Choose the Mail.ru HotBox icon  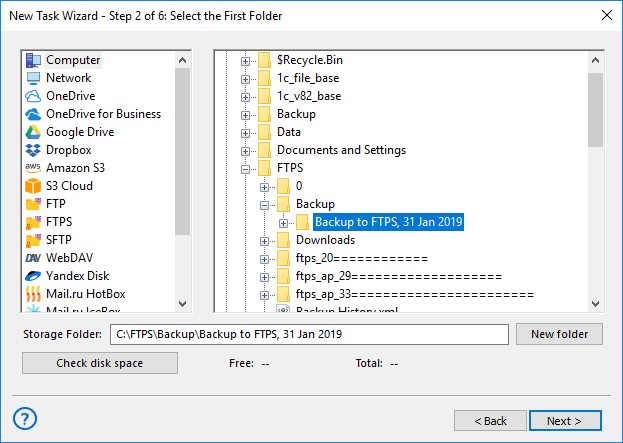[33, 294]
